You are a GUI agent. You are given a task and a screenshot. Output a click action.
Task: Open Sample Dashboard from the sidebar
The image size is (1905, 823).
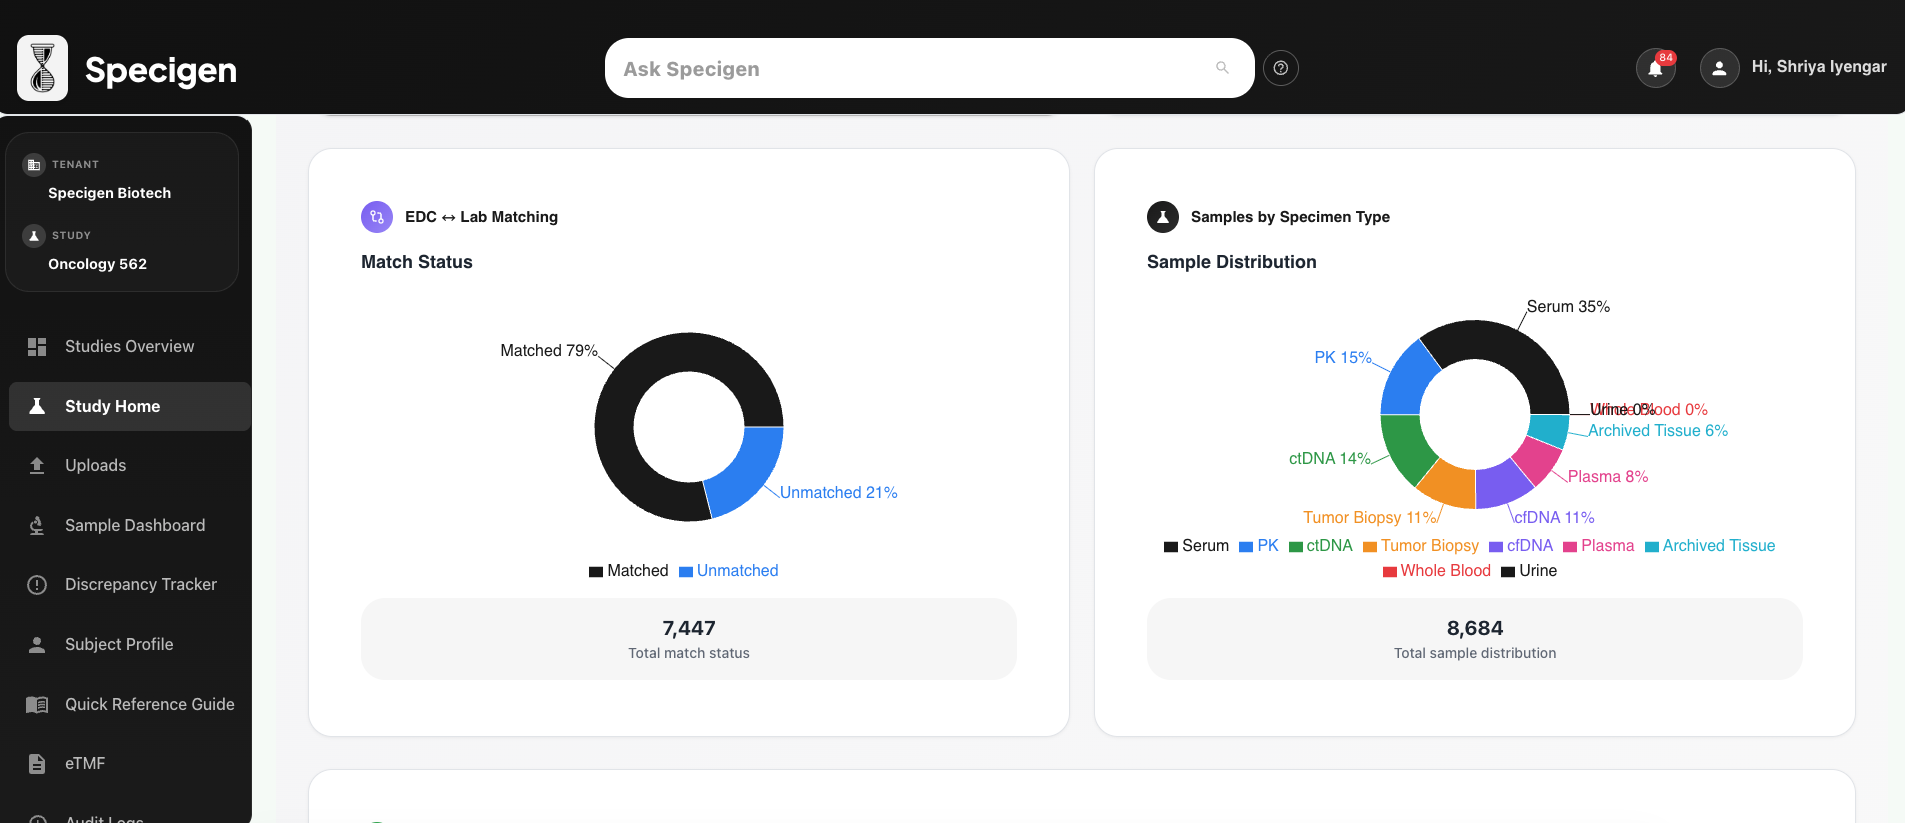(134, 526)
